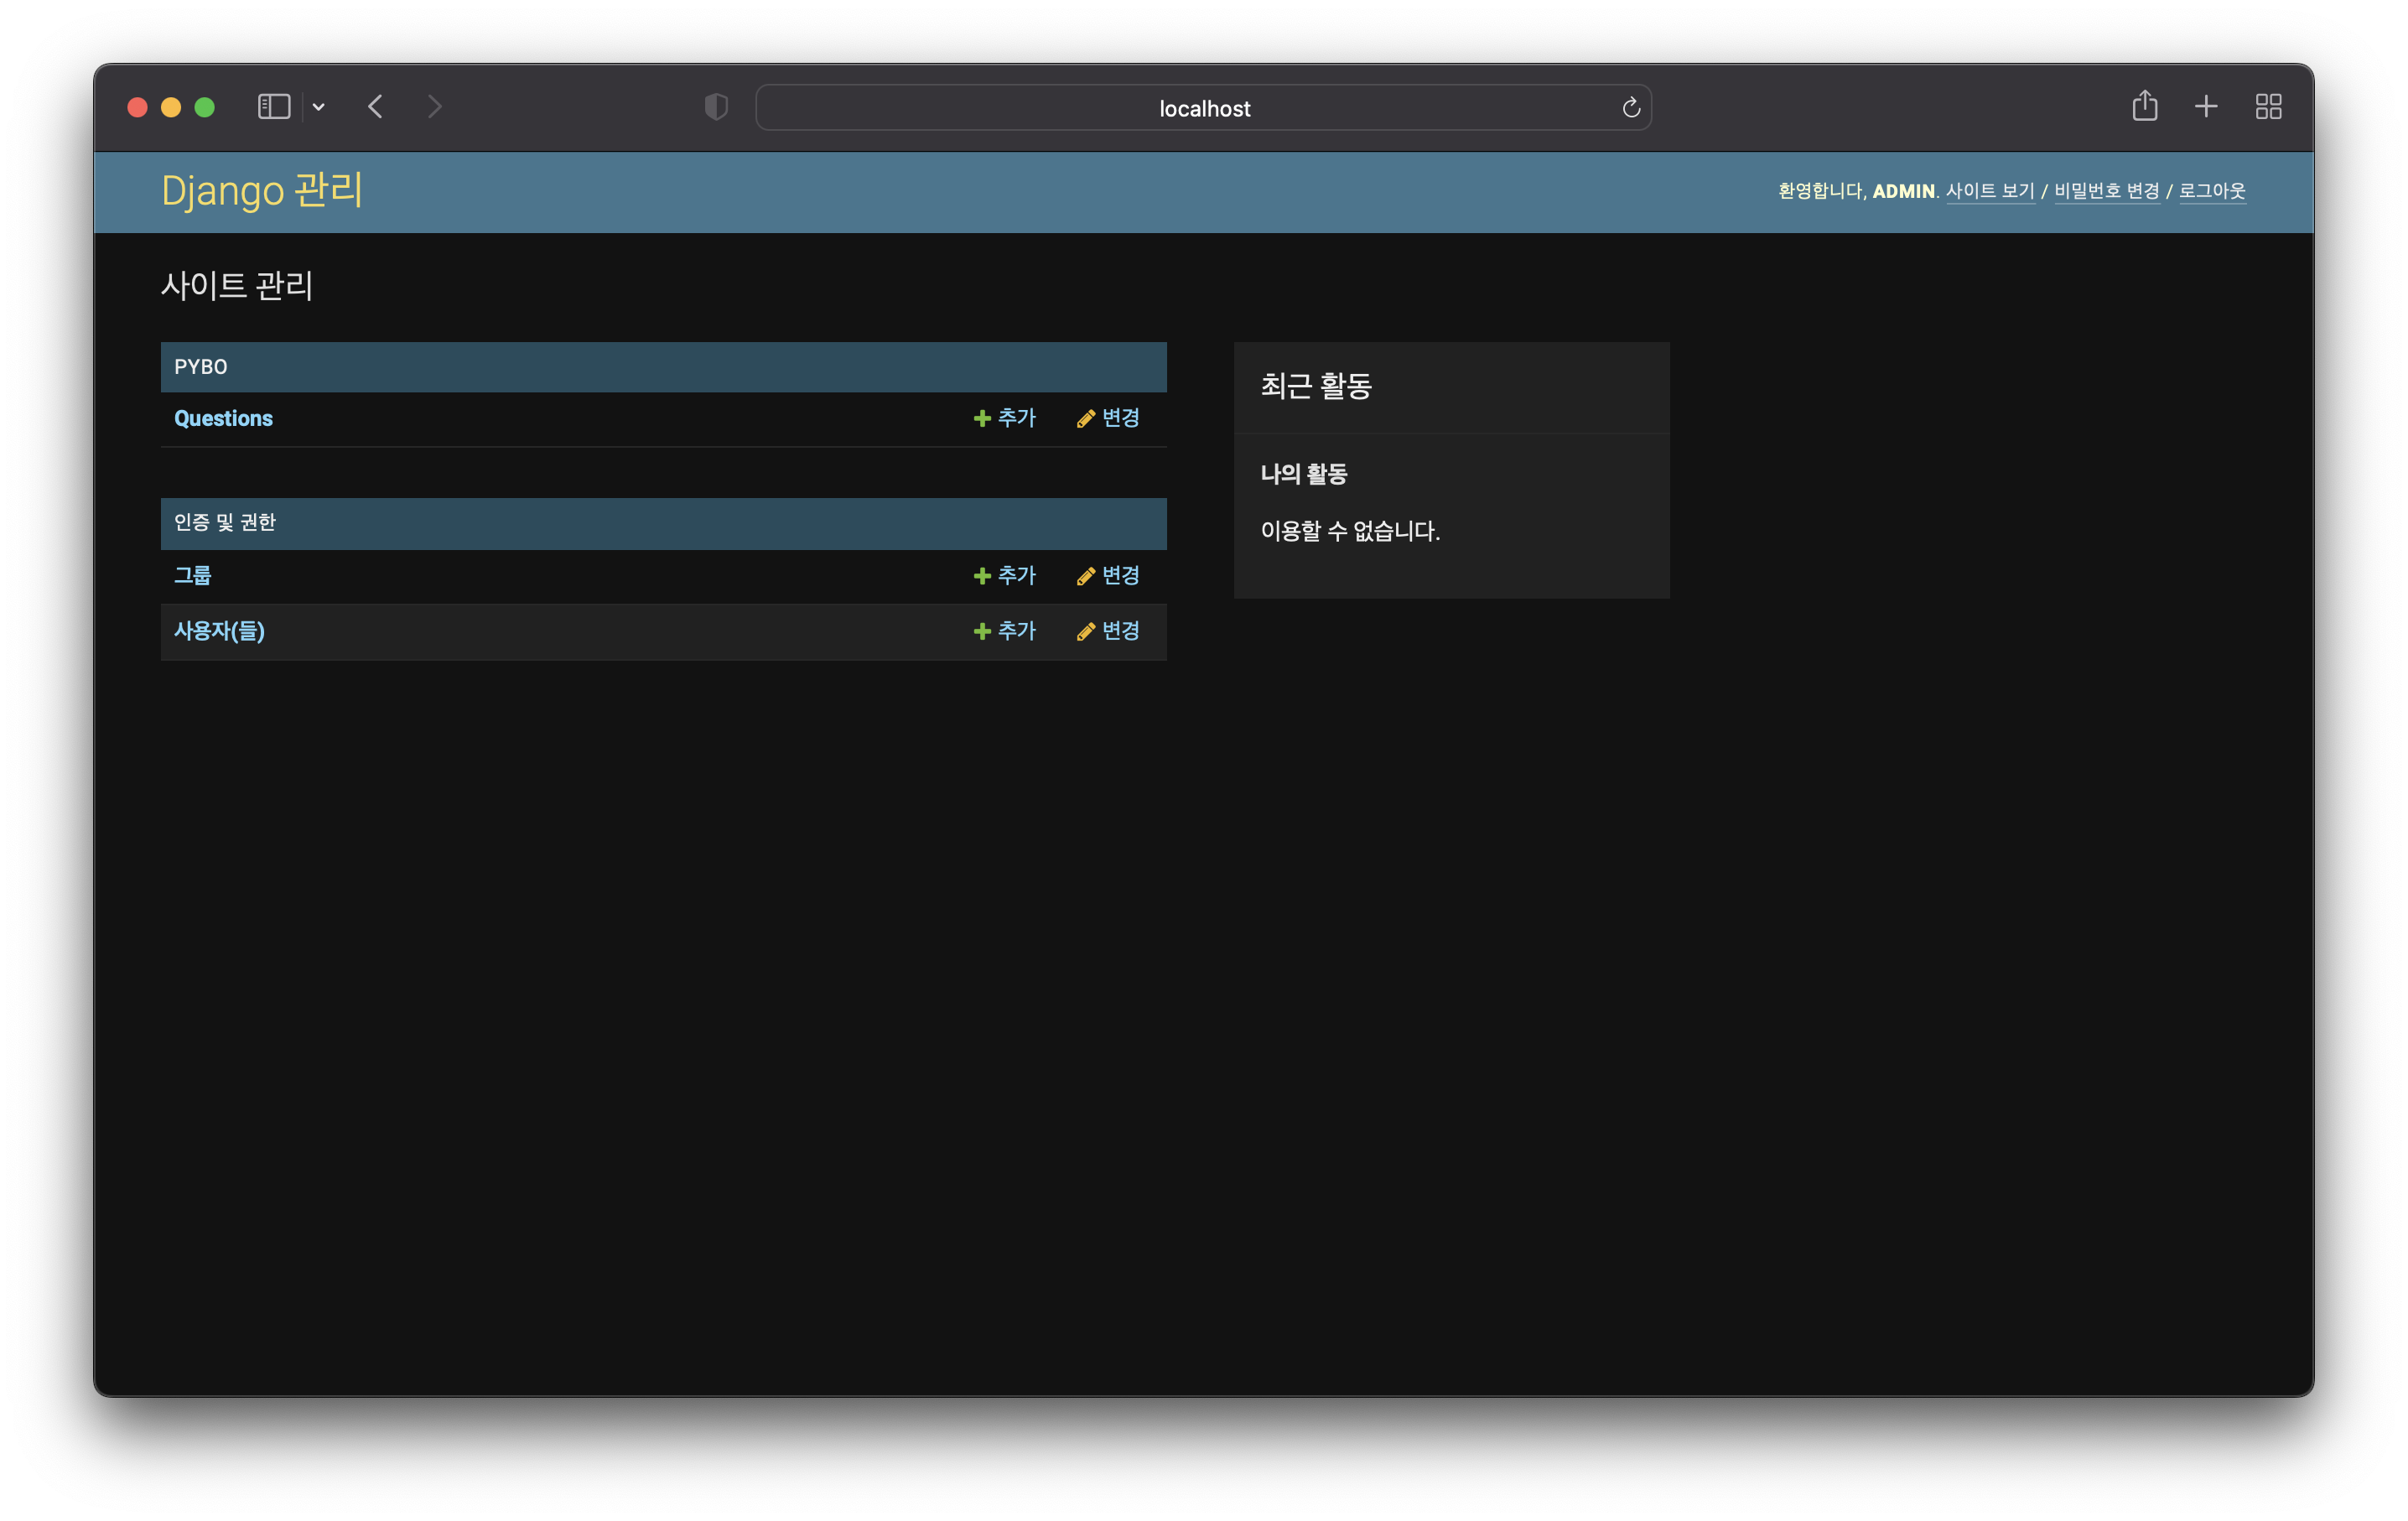Click the localhost address bar
This screenshot has height=1521, width=2408.
click(x=1203, y=108)
